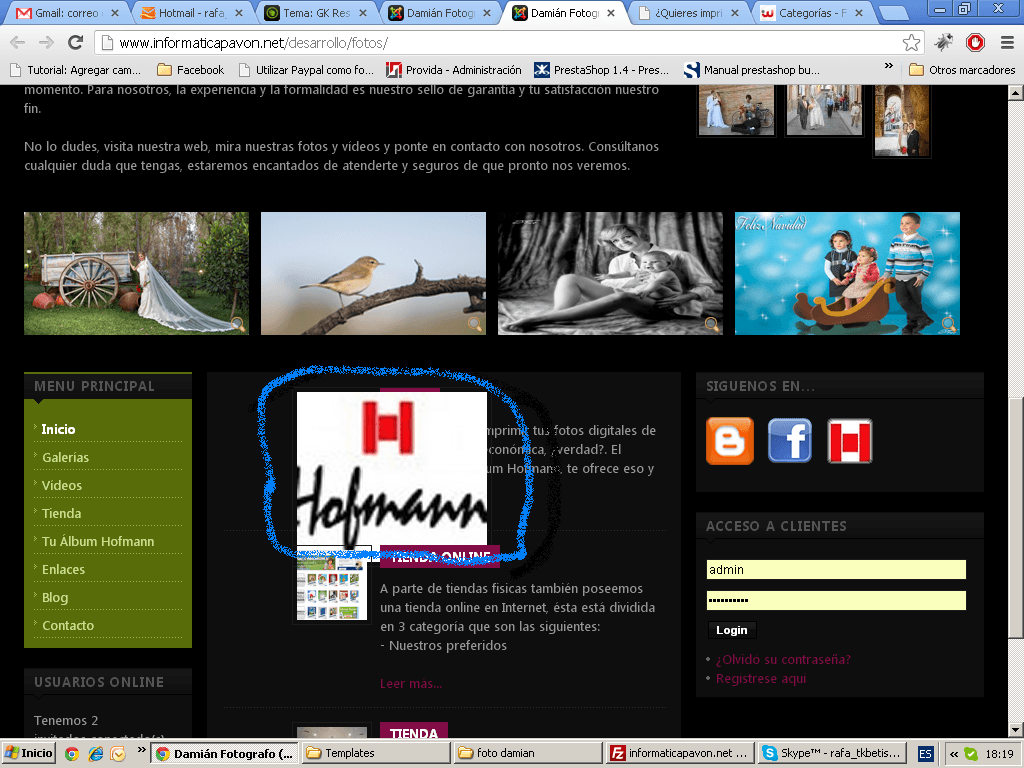Launch Internet Explorer from quick launch bar
The height and width of the screenshot is (768, 1024).
95,754
